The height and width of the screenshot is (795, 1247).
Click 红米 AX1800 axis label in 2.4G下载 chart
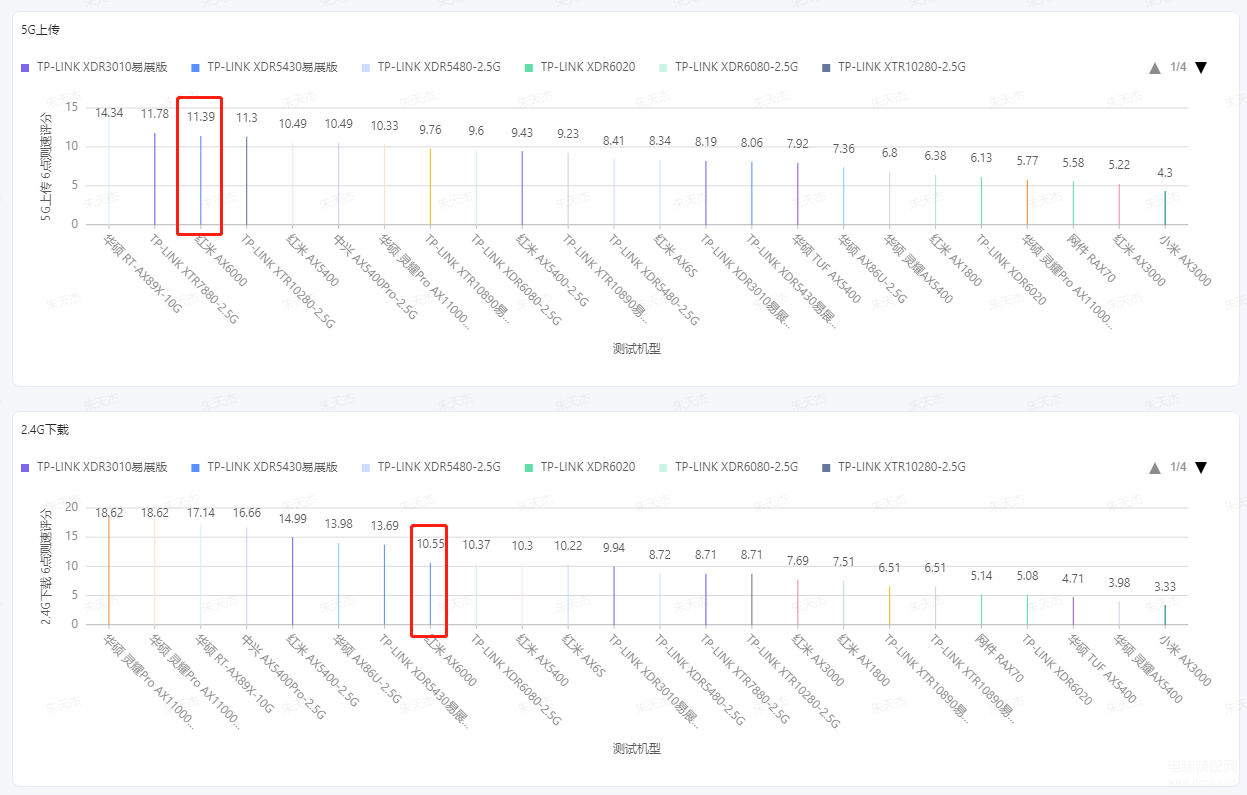click(863, 659)
